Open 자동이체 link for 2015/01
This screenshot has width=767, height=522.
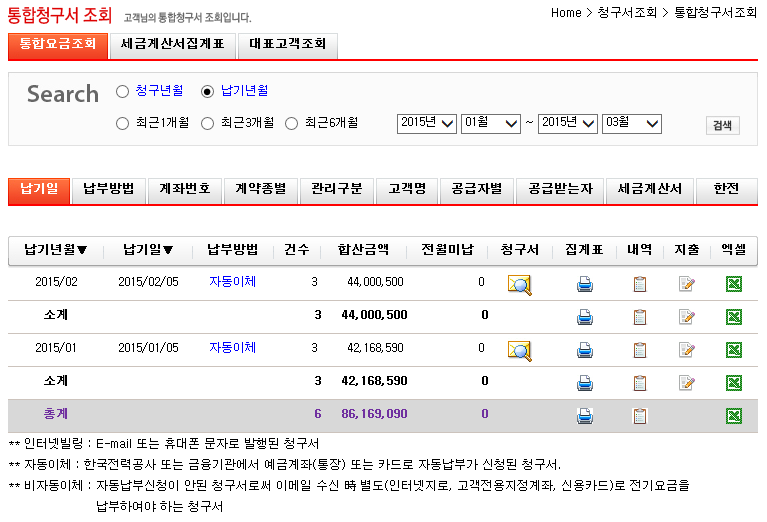pyautogui.click(x=232, y=348)
